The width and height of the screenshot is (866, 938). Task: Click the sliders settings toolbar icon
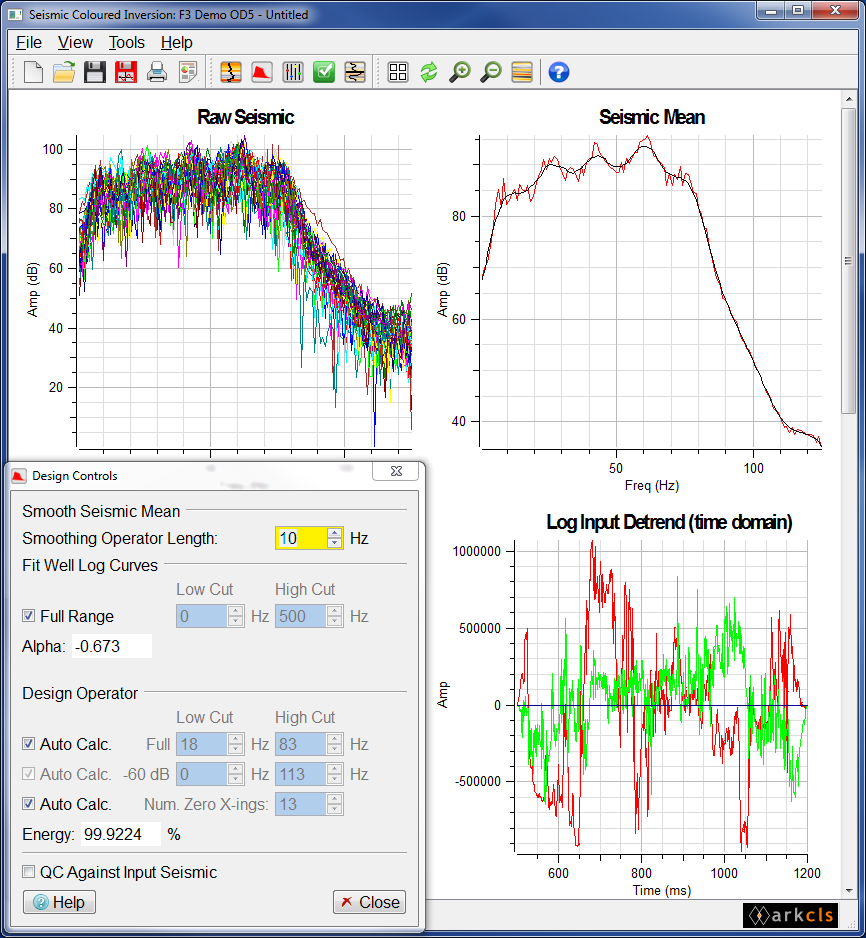pos(293,72)
